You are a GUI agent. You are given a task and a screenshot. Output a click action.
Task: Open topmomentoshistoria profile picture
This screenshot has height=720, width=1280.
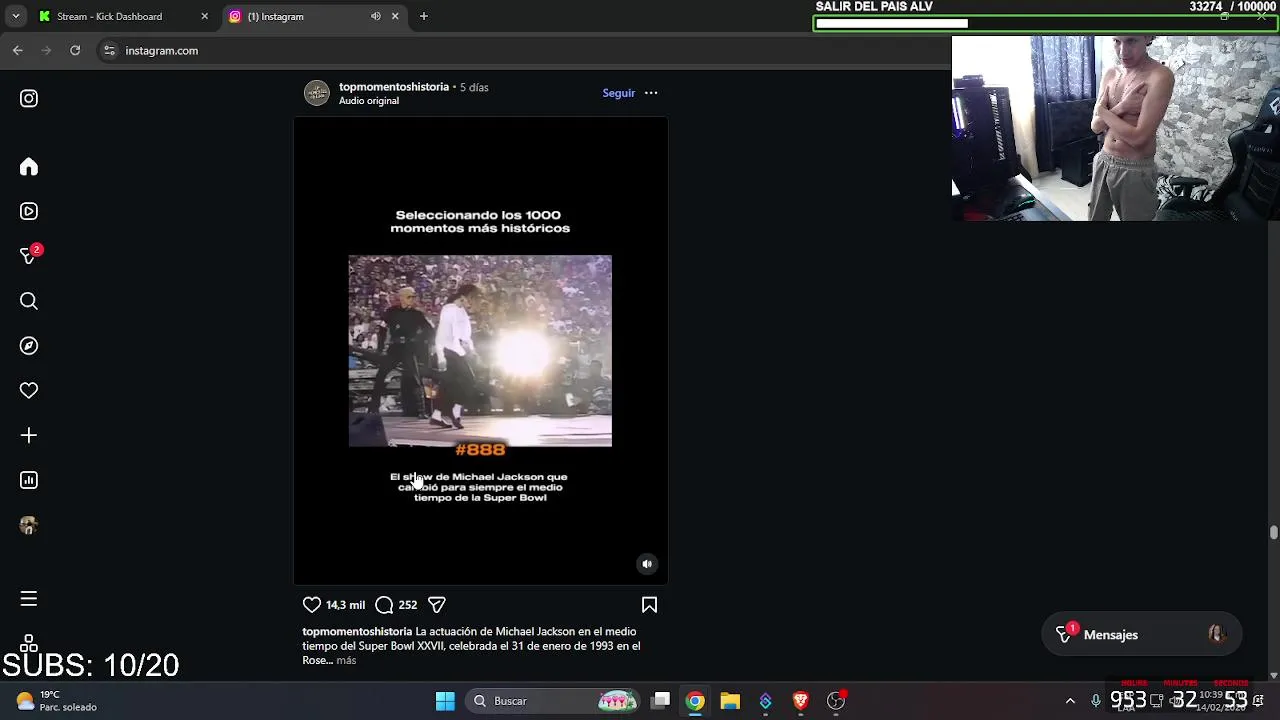[x=317, y=93]
